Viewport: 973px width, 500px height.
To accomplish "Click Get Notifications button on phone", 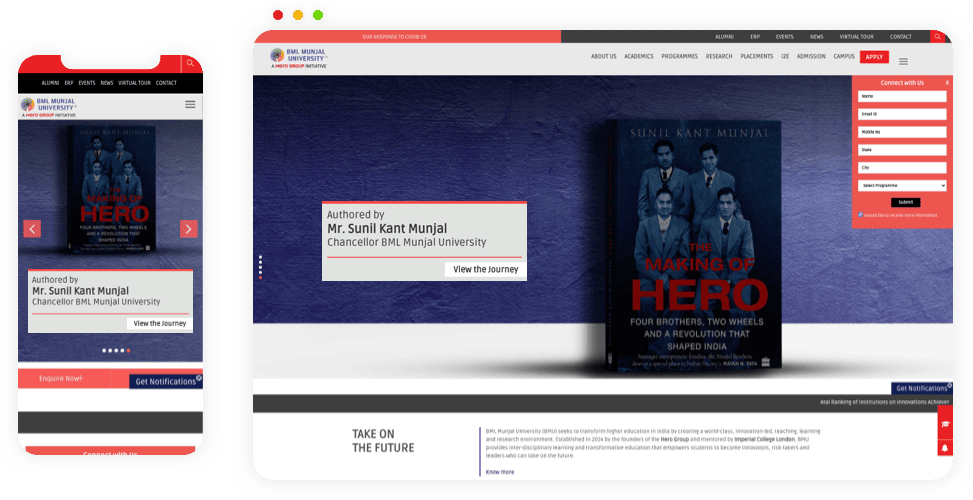I will pyautogui.click(x=165, y=382).
